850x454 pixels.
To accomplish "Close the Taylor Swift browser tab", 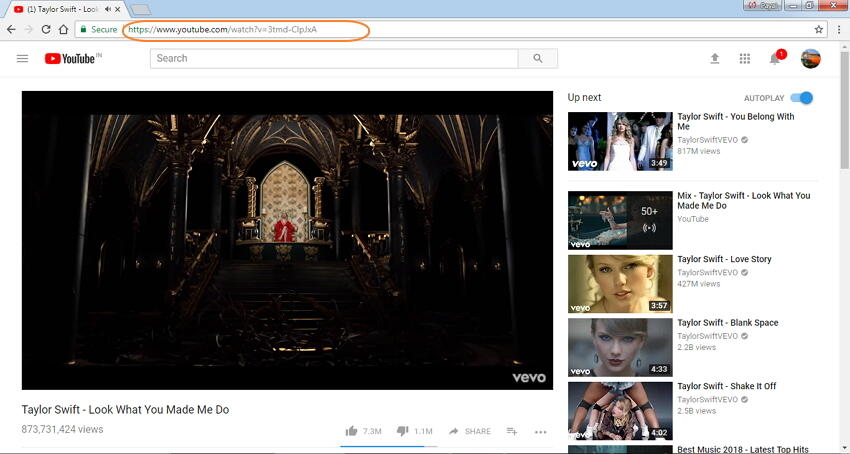I will 118,9.
